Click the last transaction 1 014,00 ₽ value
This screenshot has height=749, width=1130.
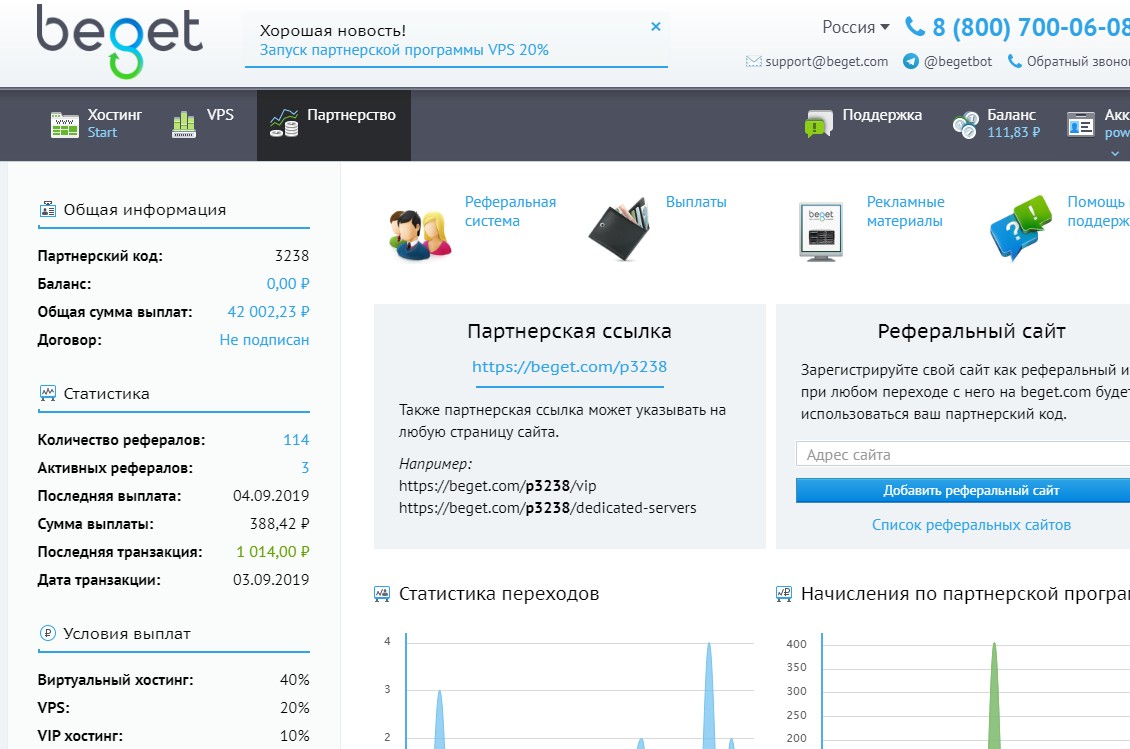point(272,552)
